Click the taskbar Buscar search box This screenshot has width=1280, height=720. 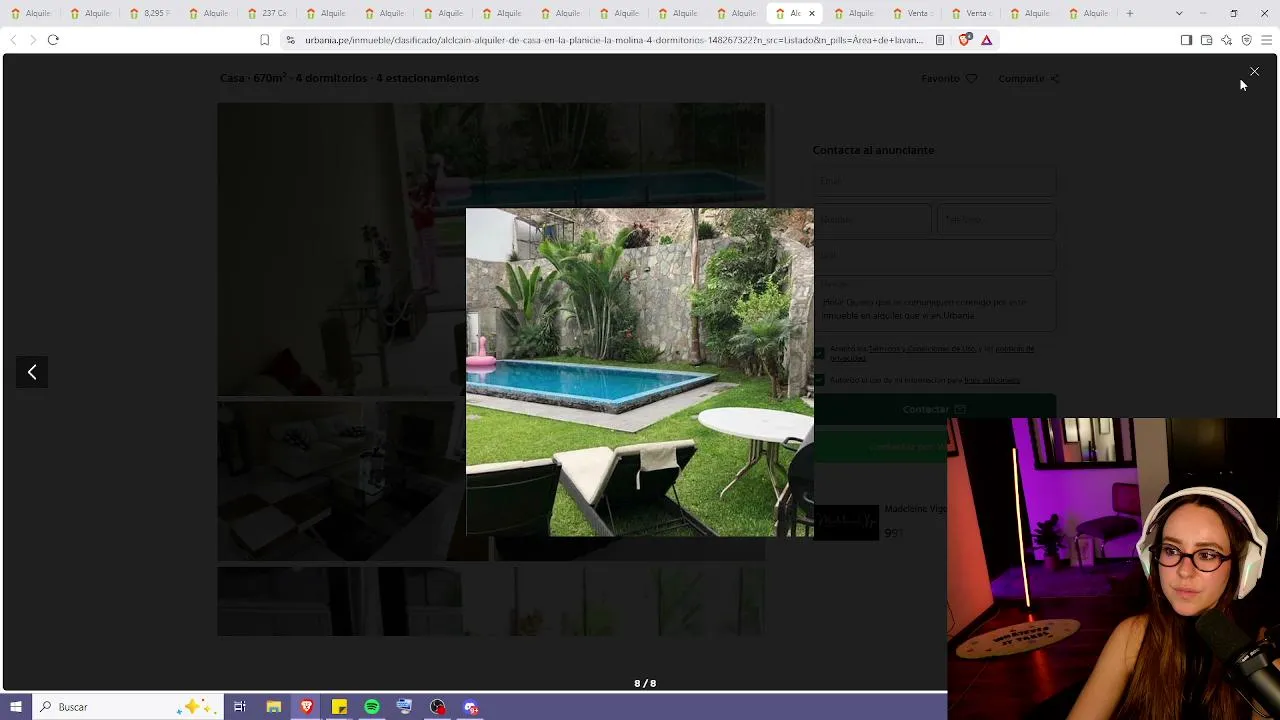(127, 707)
